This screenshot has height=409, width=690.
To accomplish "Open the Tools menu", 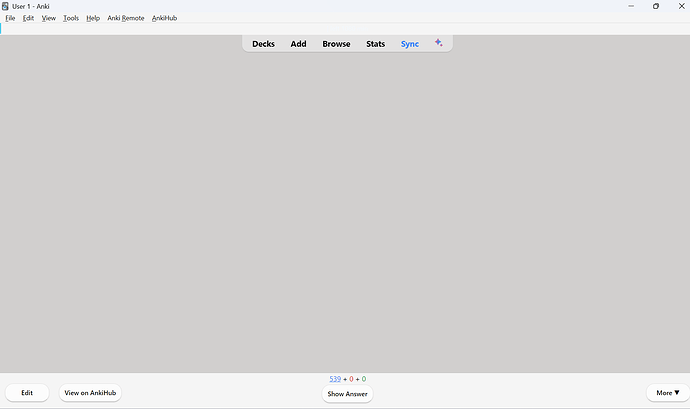I will (71, 18).
